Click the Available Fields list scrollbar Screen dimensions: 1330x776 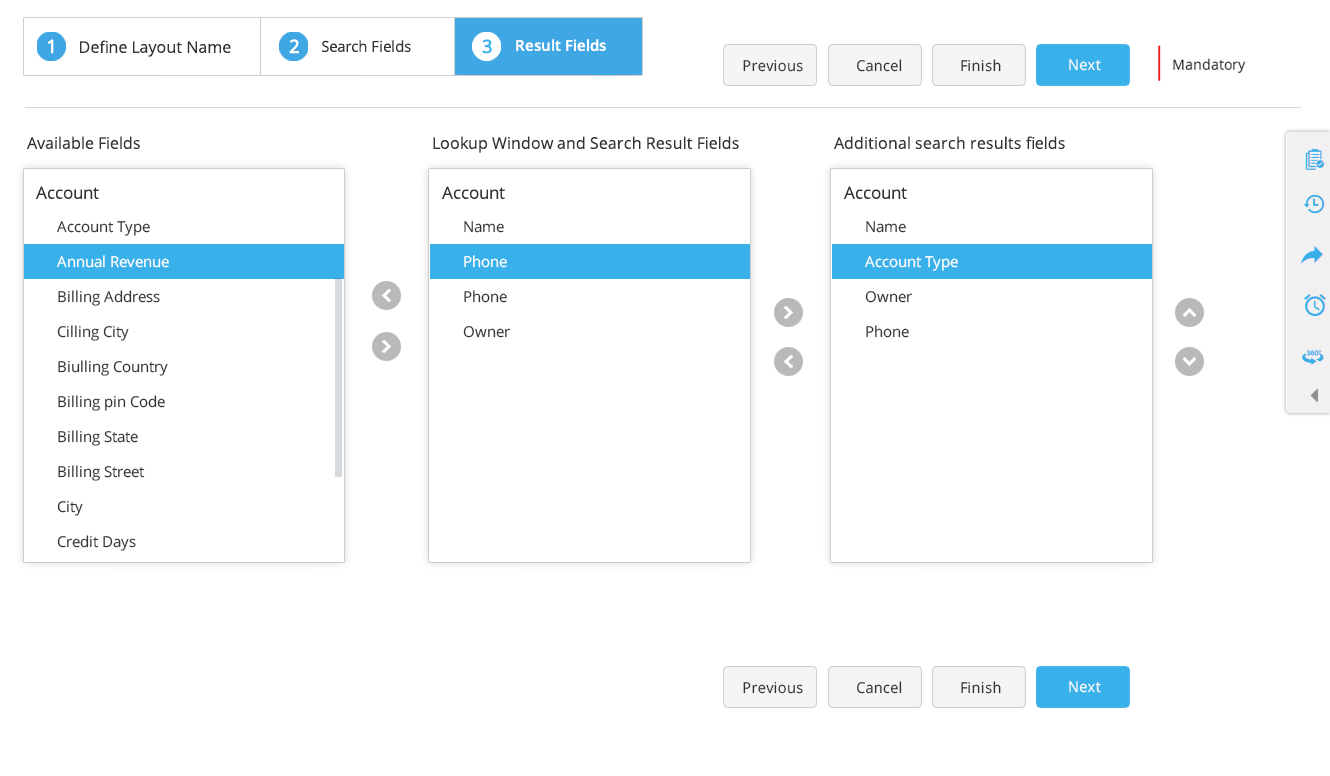[x=338, y=378]
